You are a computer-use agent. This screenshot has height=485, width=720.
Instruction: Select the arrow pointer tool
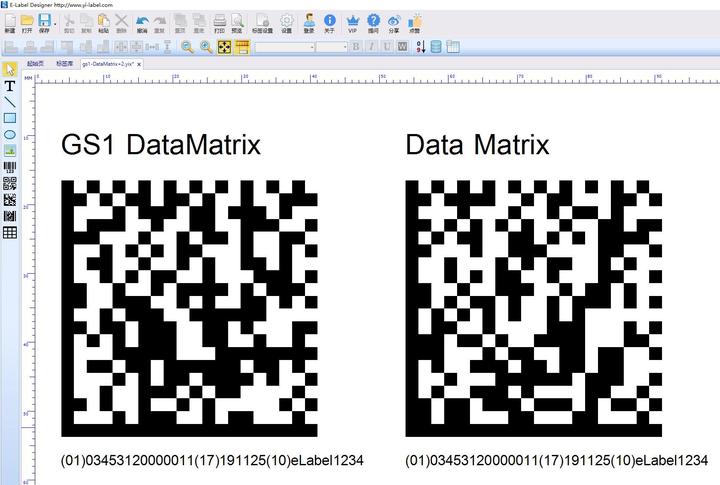10,69
